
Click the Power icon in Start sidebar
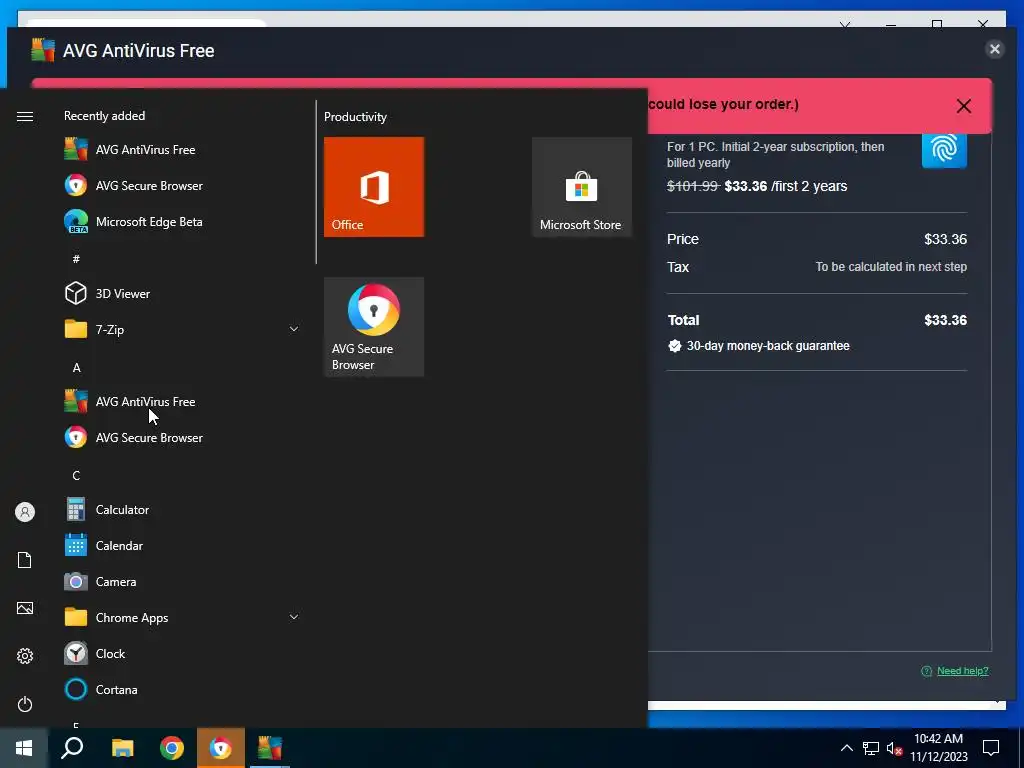[x=25, y=704]
